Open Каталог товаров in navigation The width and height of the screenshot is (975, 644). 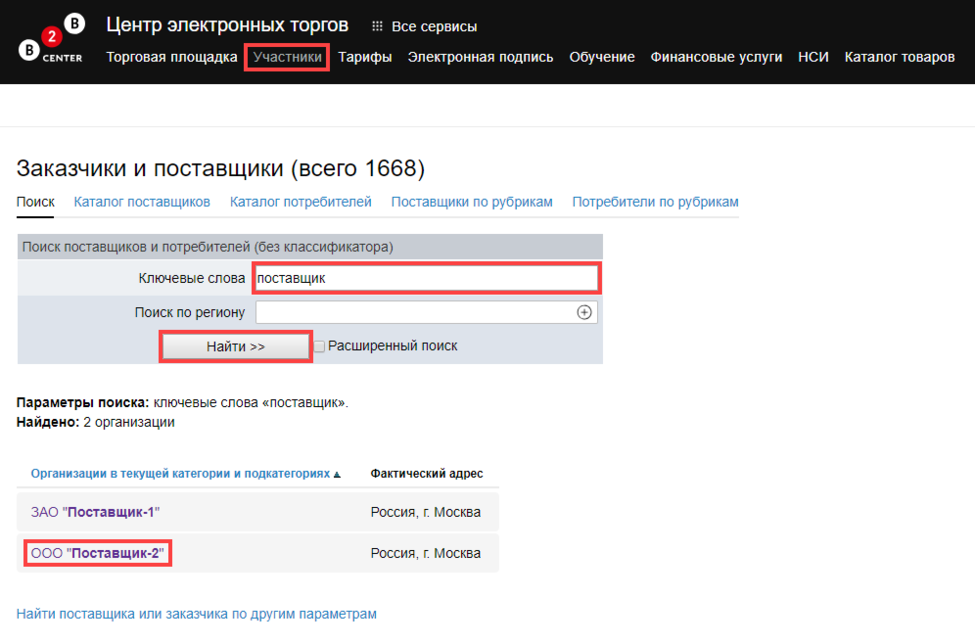899,57
